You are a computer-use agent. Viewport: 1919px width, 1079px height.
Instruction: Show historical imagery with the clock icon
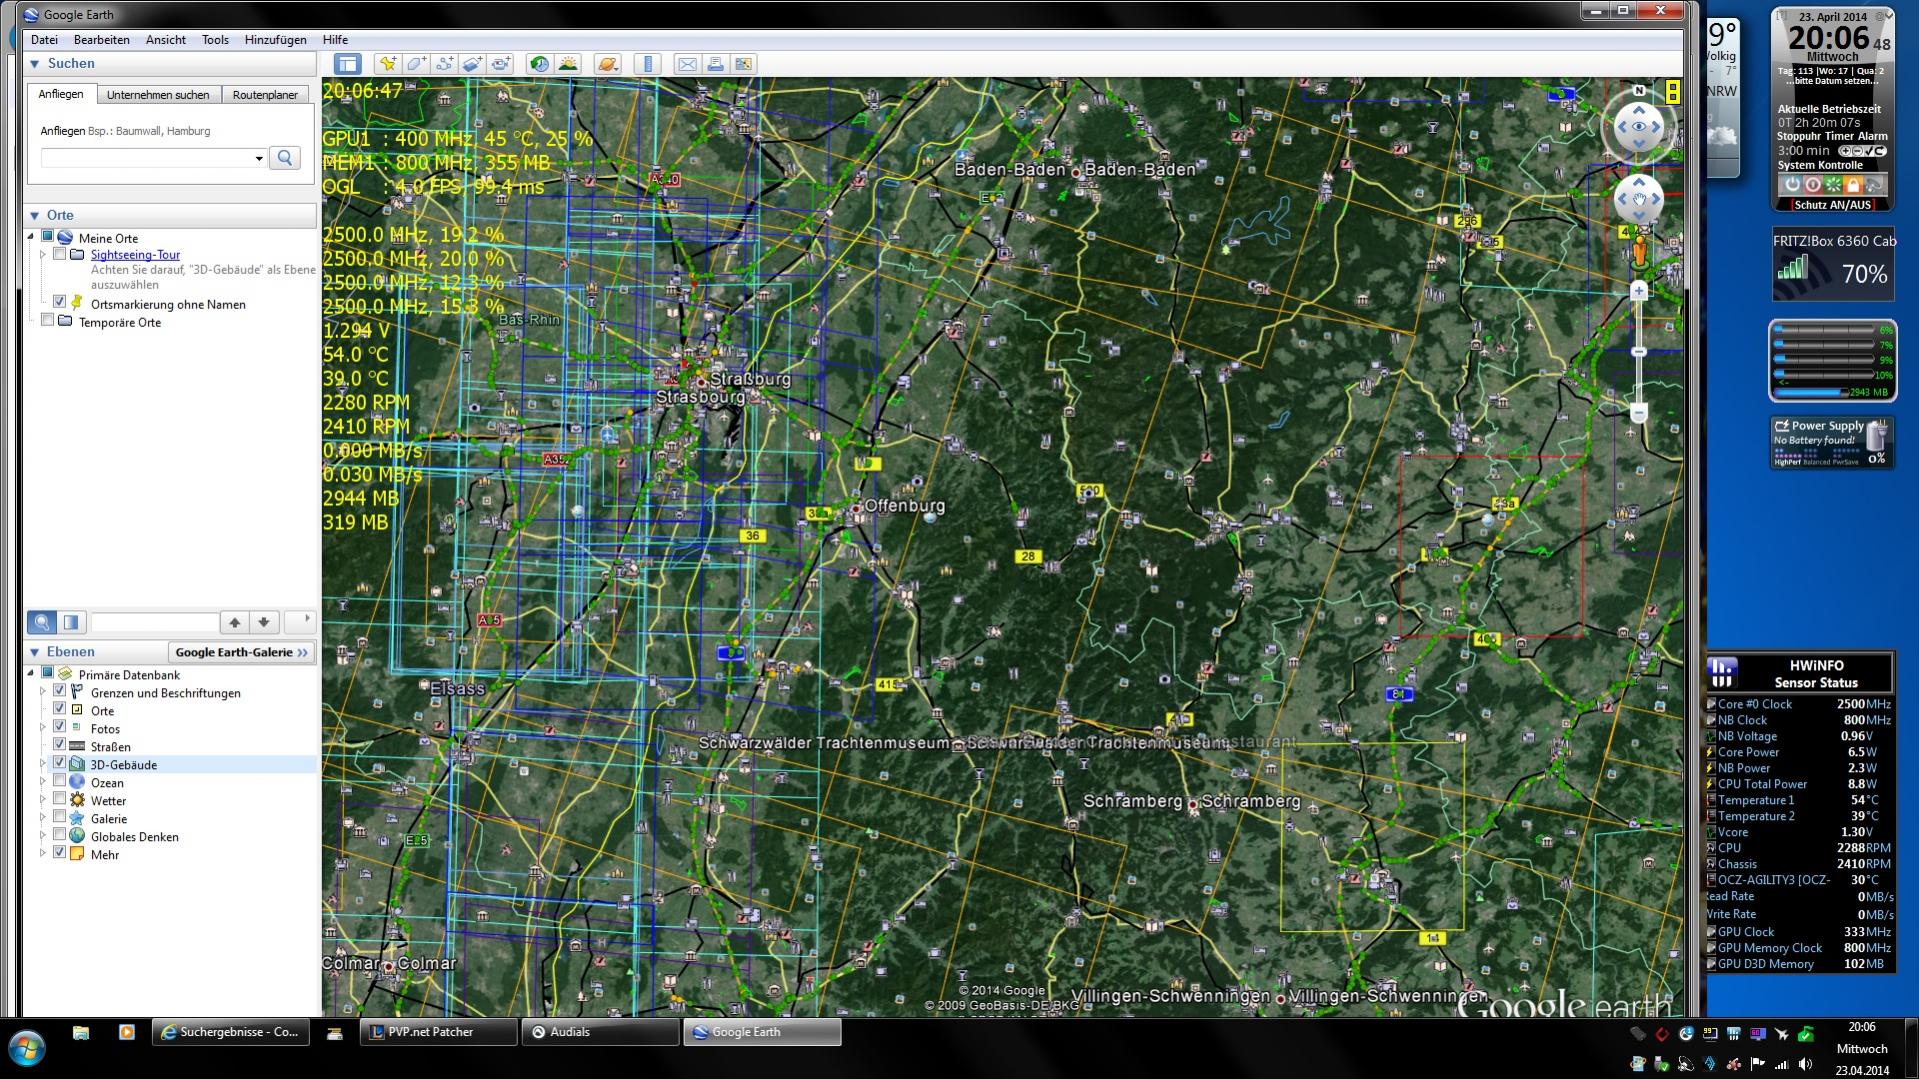click(540, 64)
